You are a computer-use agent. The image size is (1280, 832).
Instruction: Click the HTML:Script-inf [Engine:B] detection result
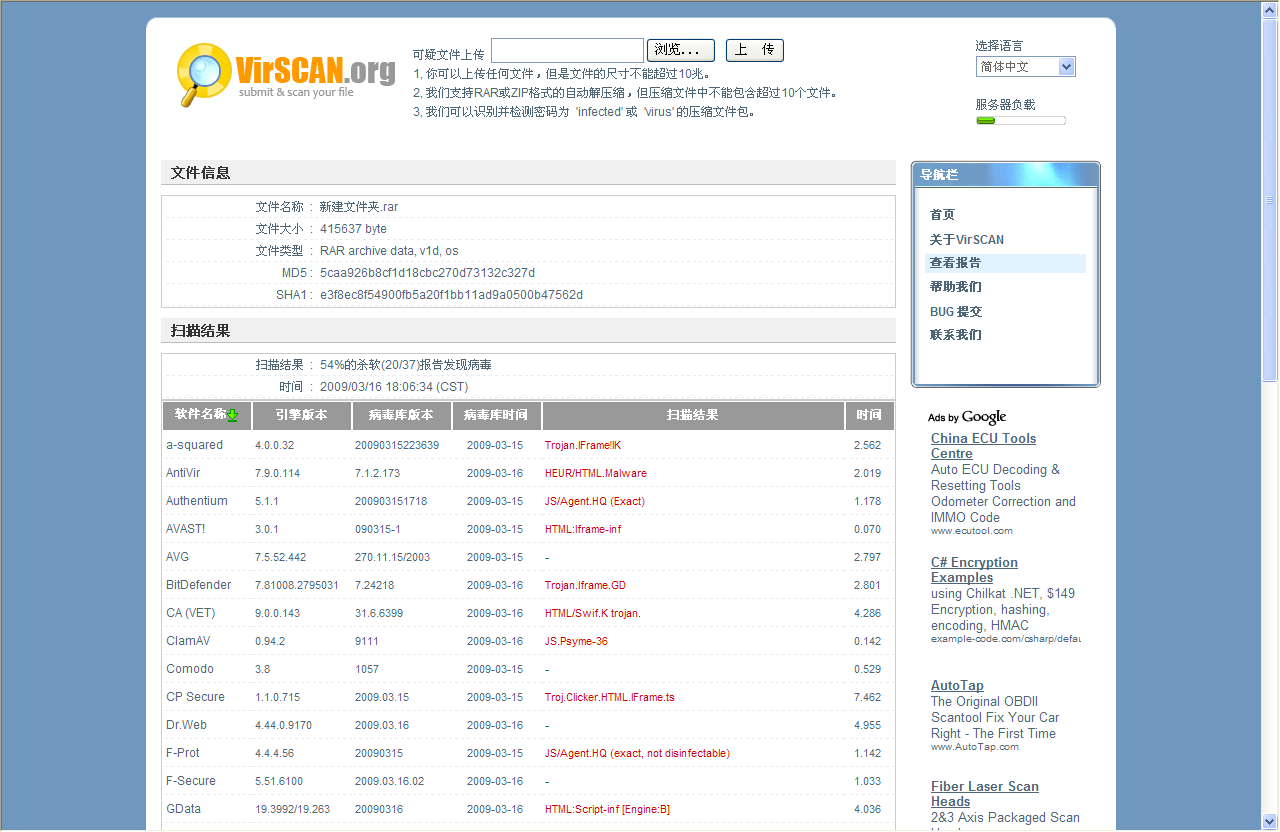[607, 809]
